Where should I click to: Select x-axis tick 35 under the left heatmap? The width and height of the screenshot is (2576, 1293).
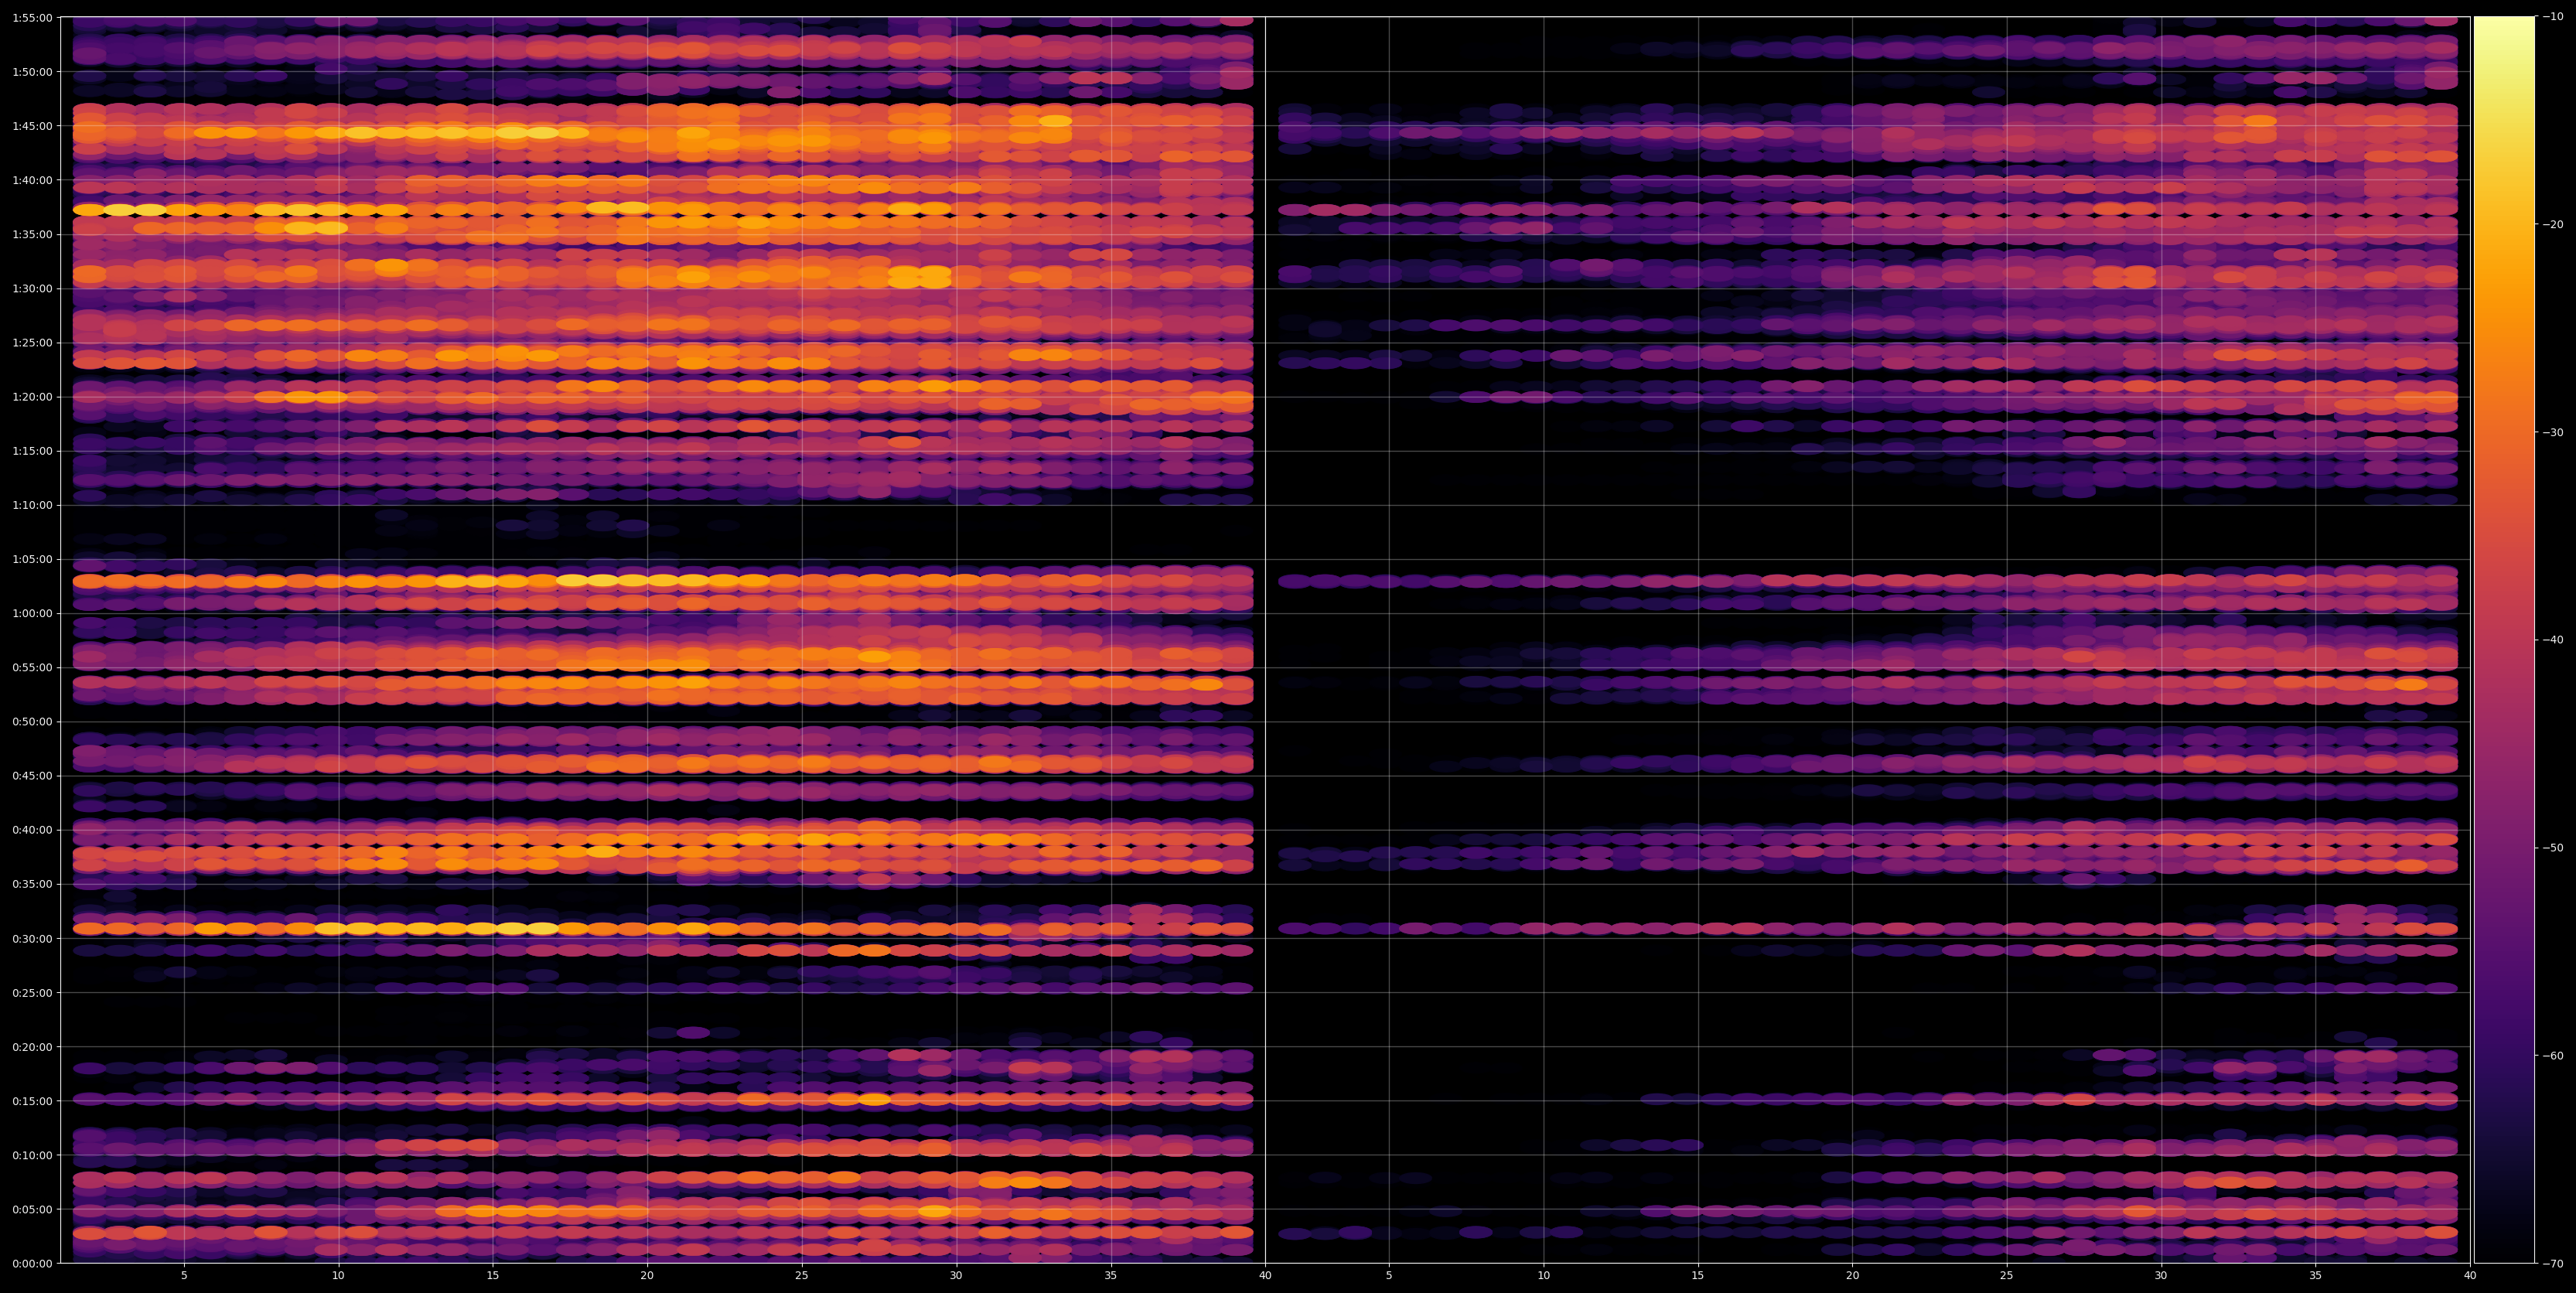(1111, 1276)
